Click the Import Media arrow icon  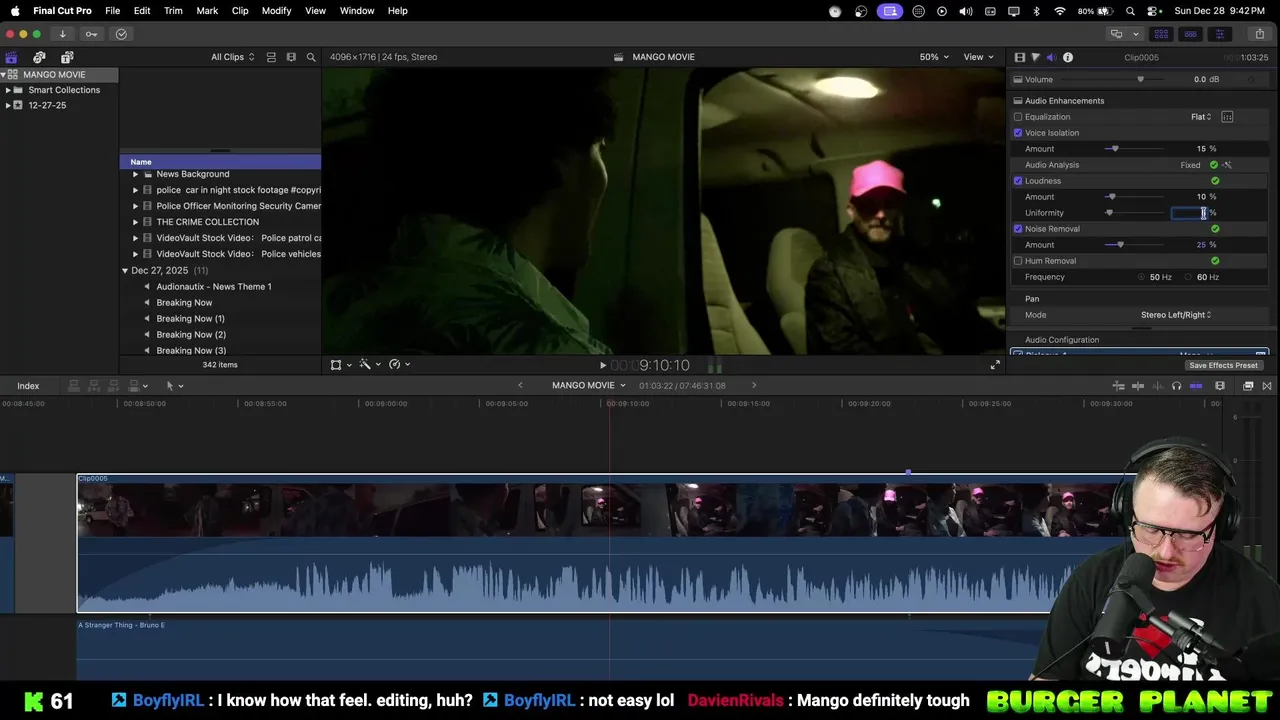click(62, 34)
